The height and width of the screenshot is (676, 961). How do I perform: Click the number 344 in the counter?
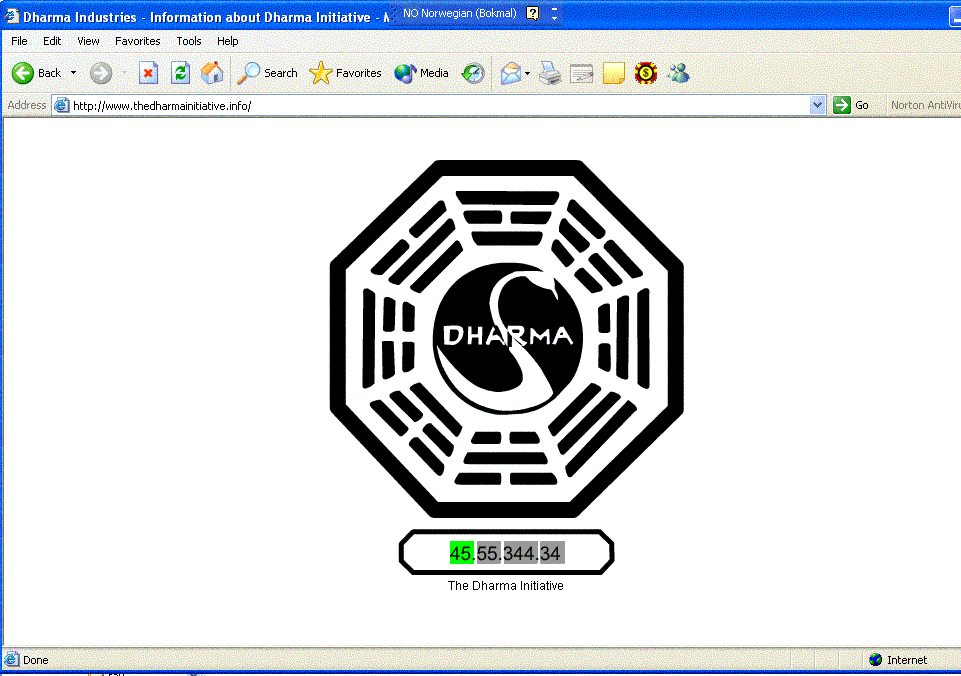tap(519, 553)
